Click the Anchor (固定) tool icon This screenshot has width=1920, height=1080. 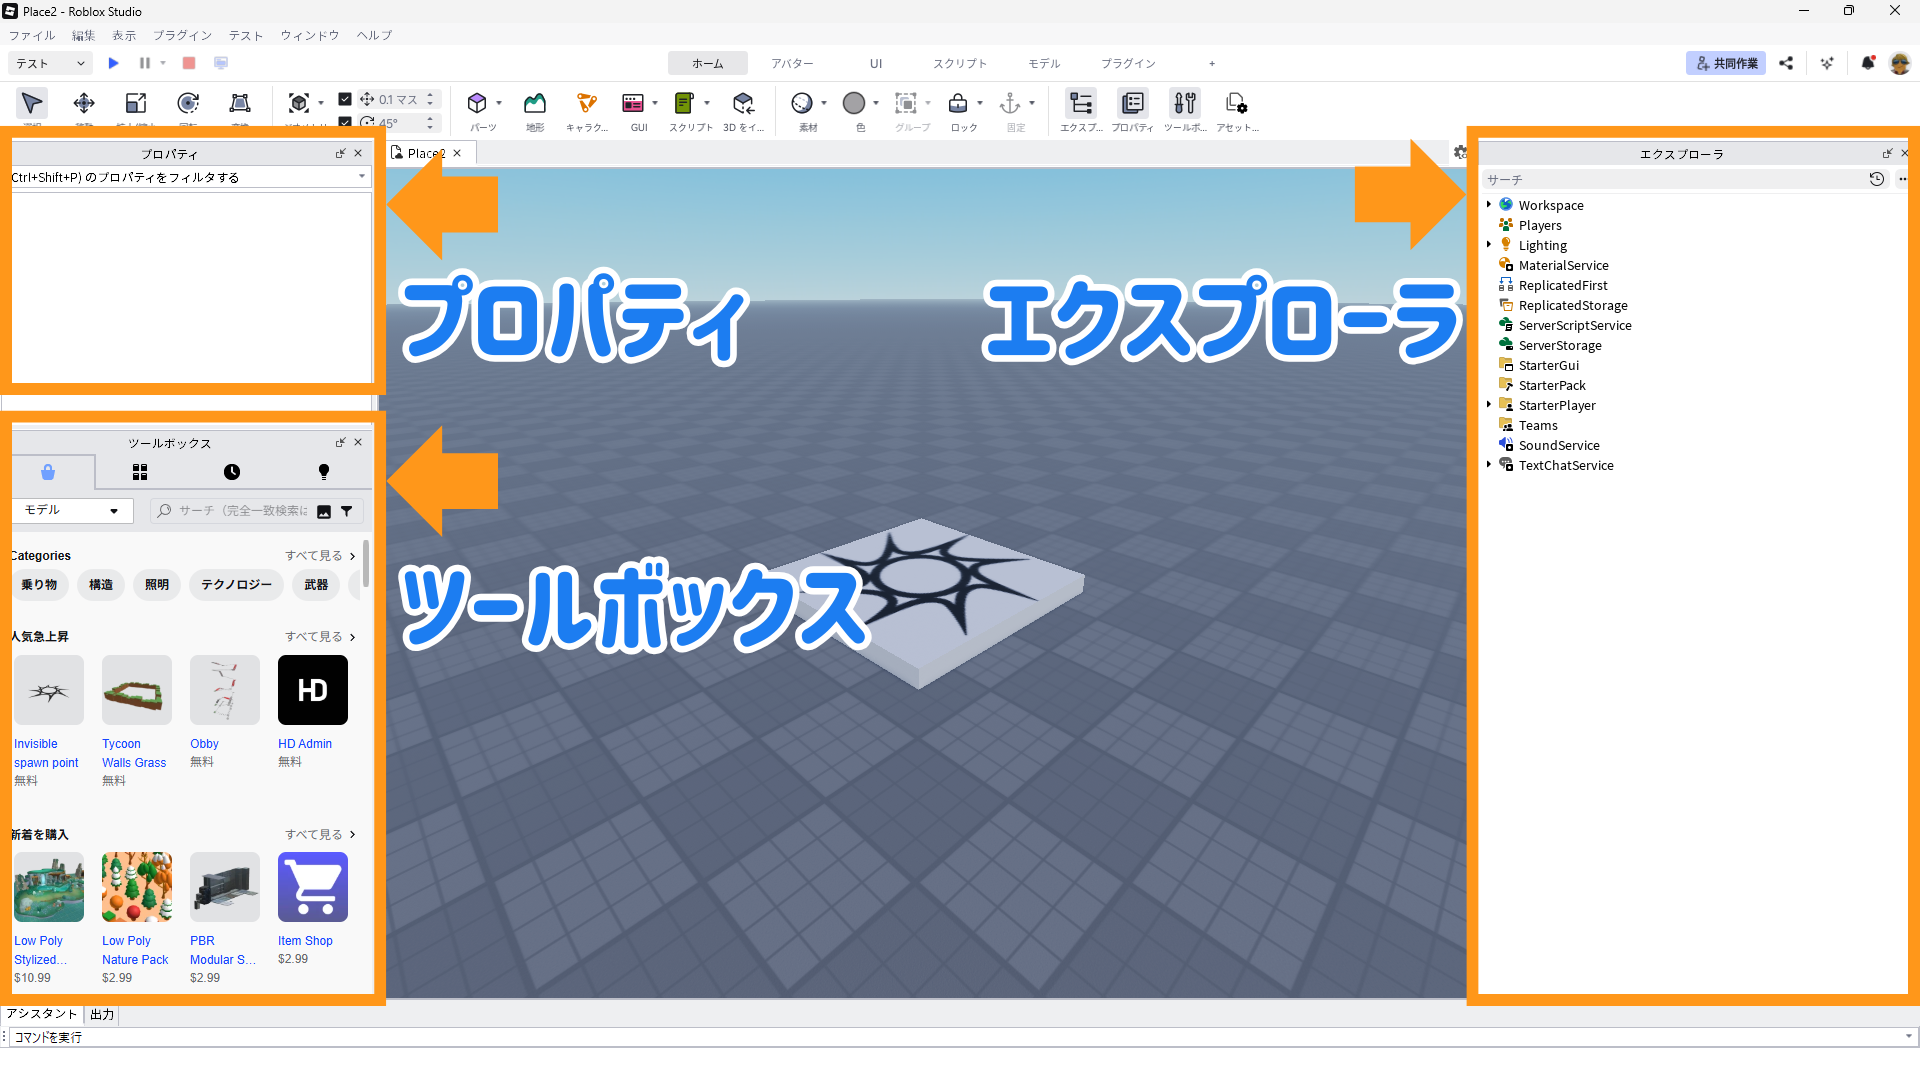click(x=1010, y=103)
